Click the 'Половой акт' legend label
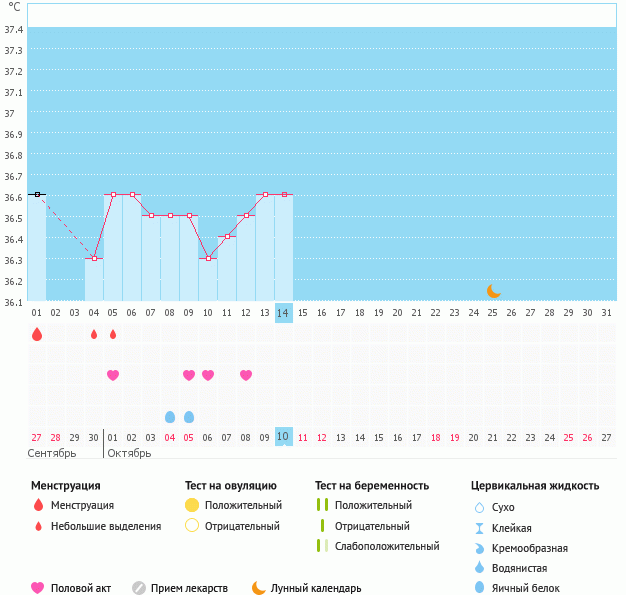This screenshot has width=626, height=595. point(84,588)
